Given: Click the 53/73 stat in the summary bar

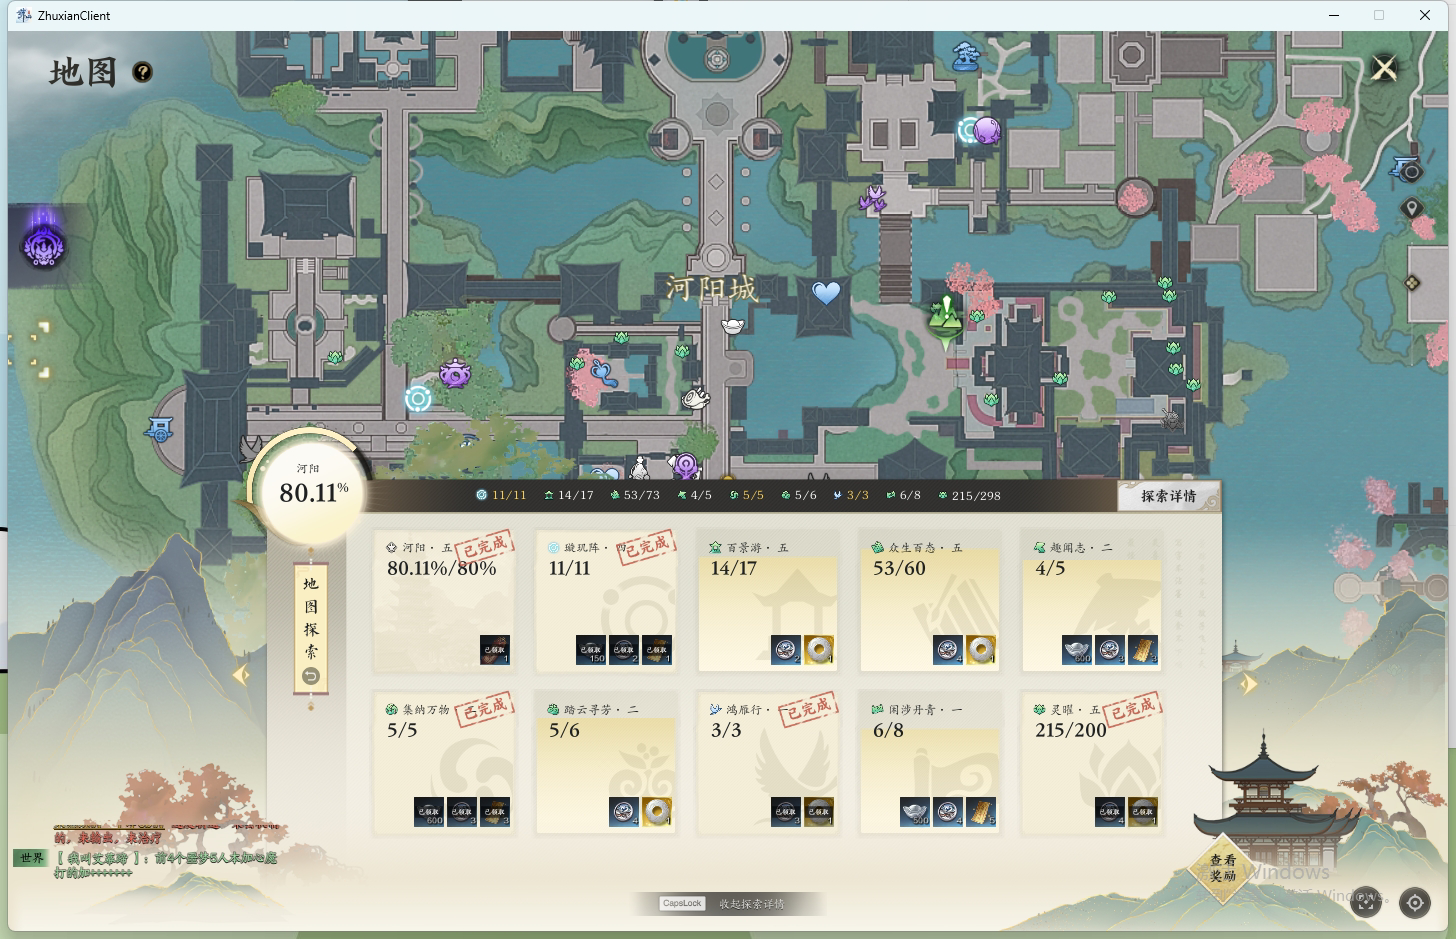Looking at the screenshot, I should click(x=635, y=495).
